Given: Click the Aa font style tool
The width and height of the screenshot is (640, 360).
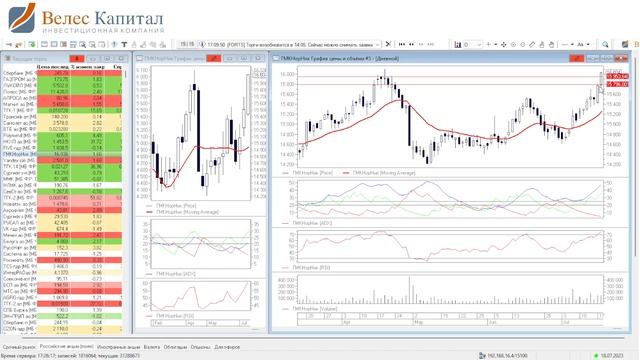Looking at the screenshot, I should pyautogui.click(x=580, y=44).
